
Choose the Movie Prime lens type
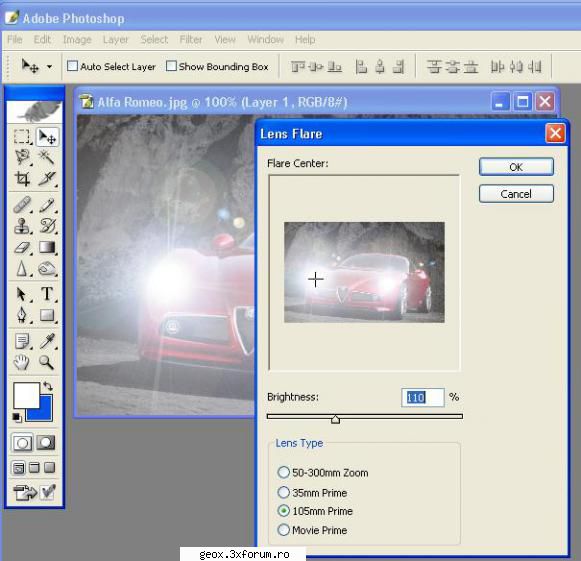click(x=283, y=530)
